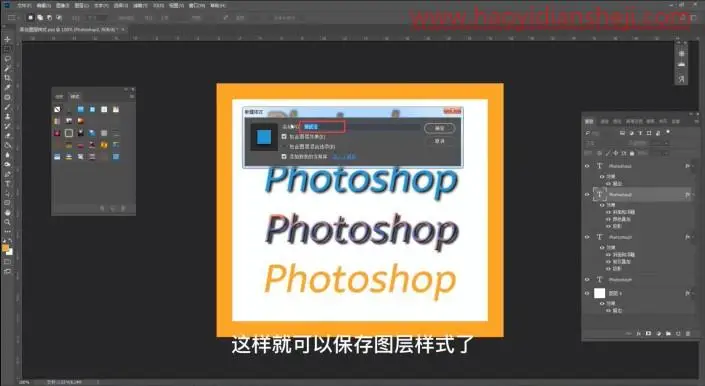Collapse effects arrow on 图层 1
This screenshot has width=705, height=386.
[x=694, y=293]
